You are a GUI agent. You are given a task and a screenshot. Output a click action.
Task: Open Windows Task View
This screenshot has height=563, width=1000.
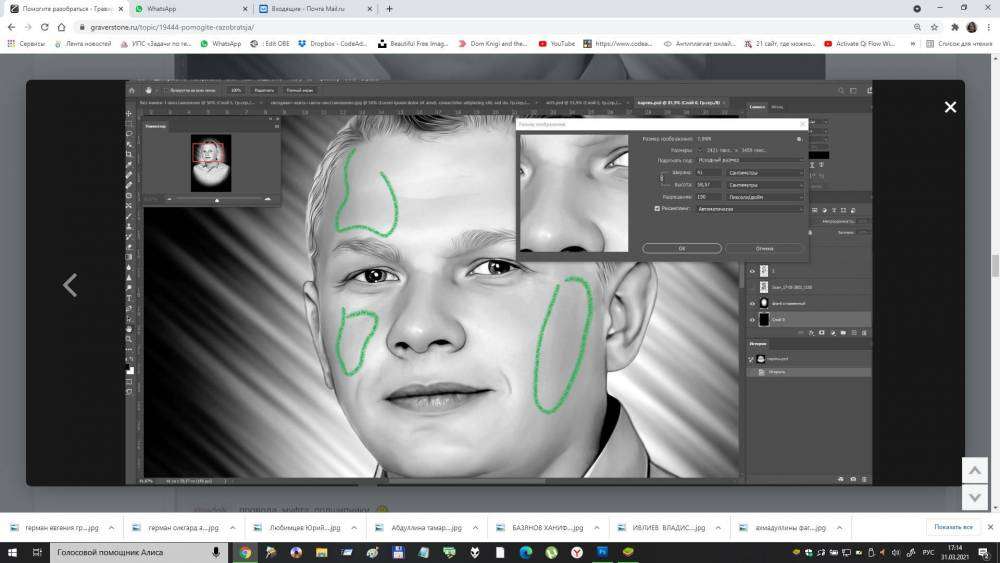tap(37, 552)
